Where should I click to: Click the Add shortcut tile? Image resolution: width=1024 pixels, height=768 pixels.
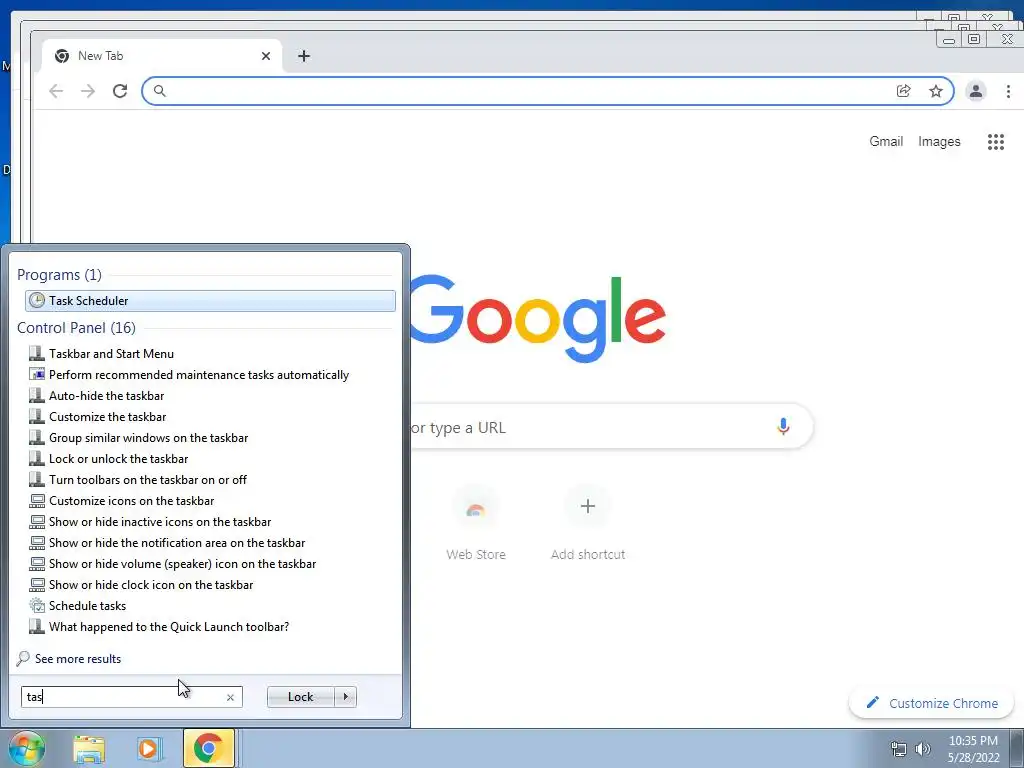[x=588, y=524]
